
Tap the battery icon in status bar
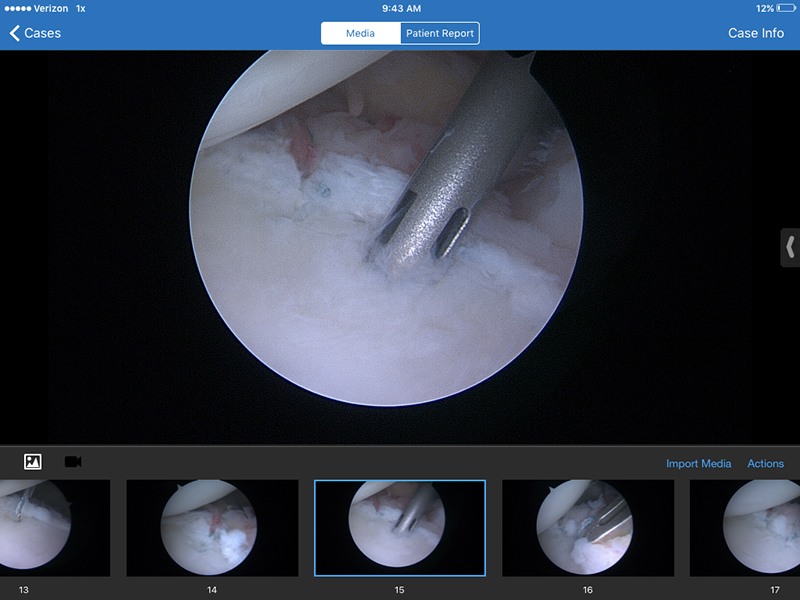pos(786,8)
